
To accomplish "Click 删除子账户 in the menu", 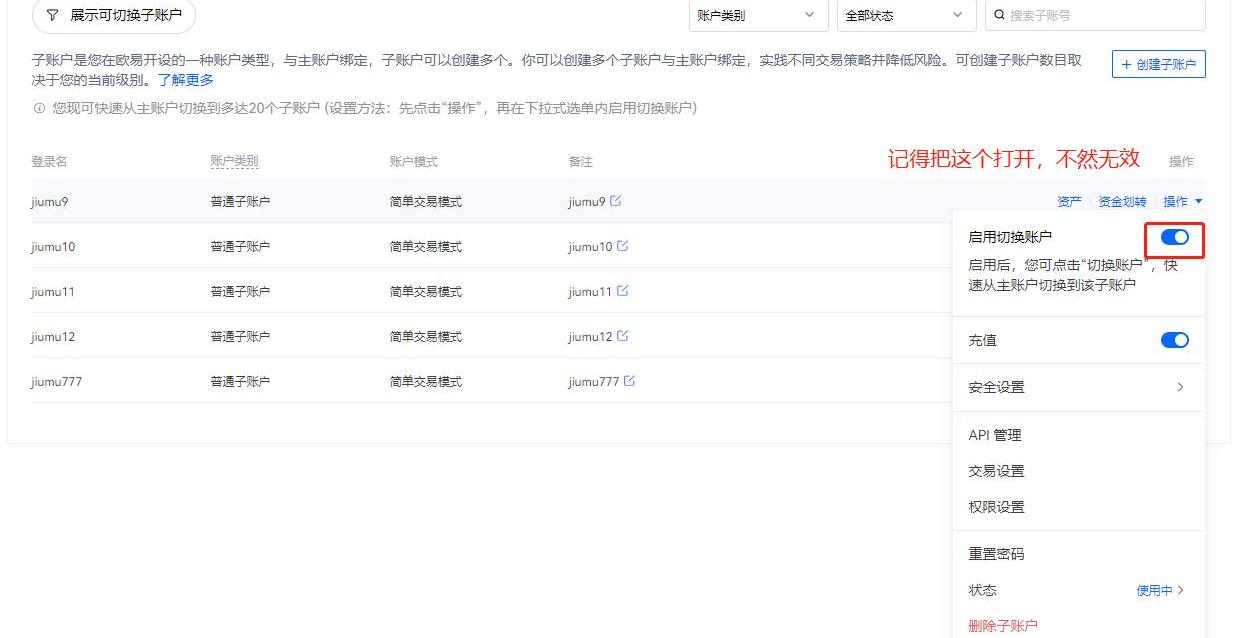I will 1003,626.
